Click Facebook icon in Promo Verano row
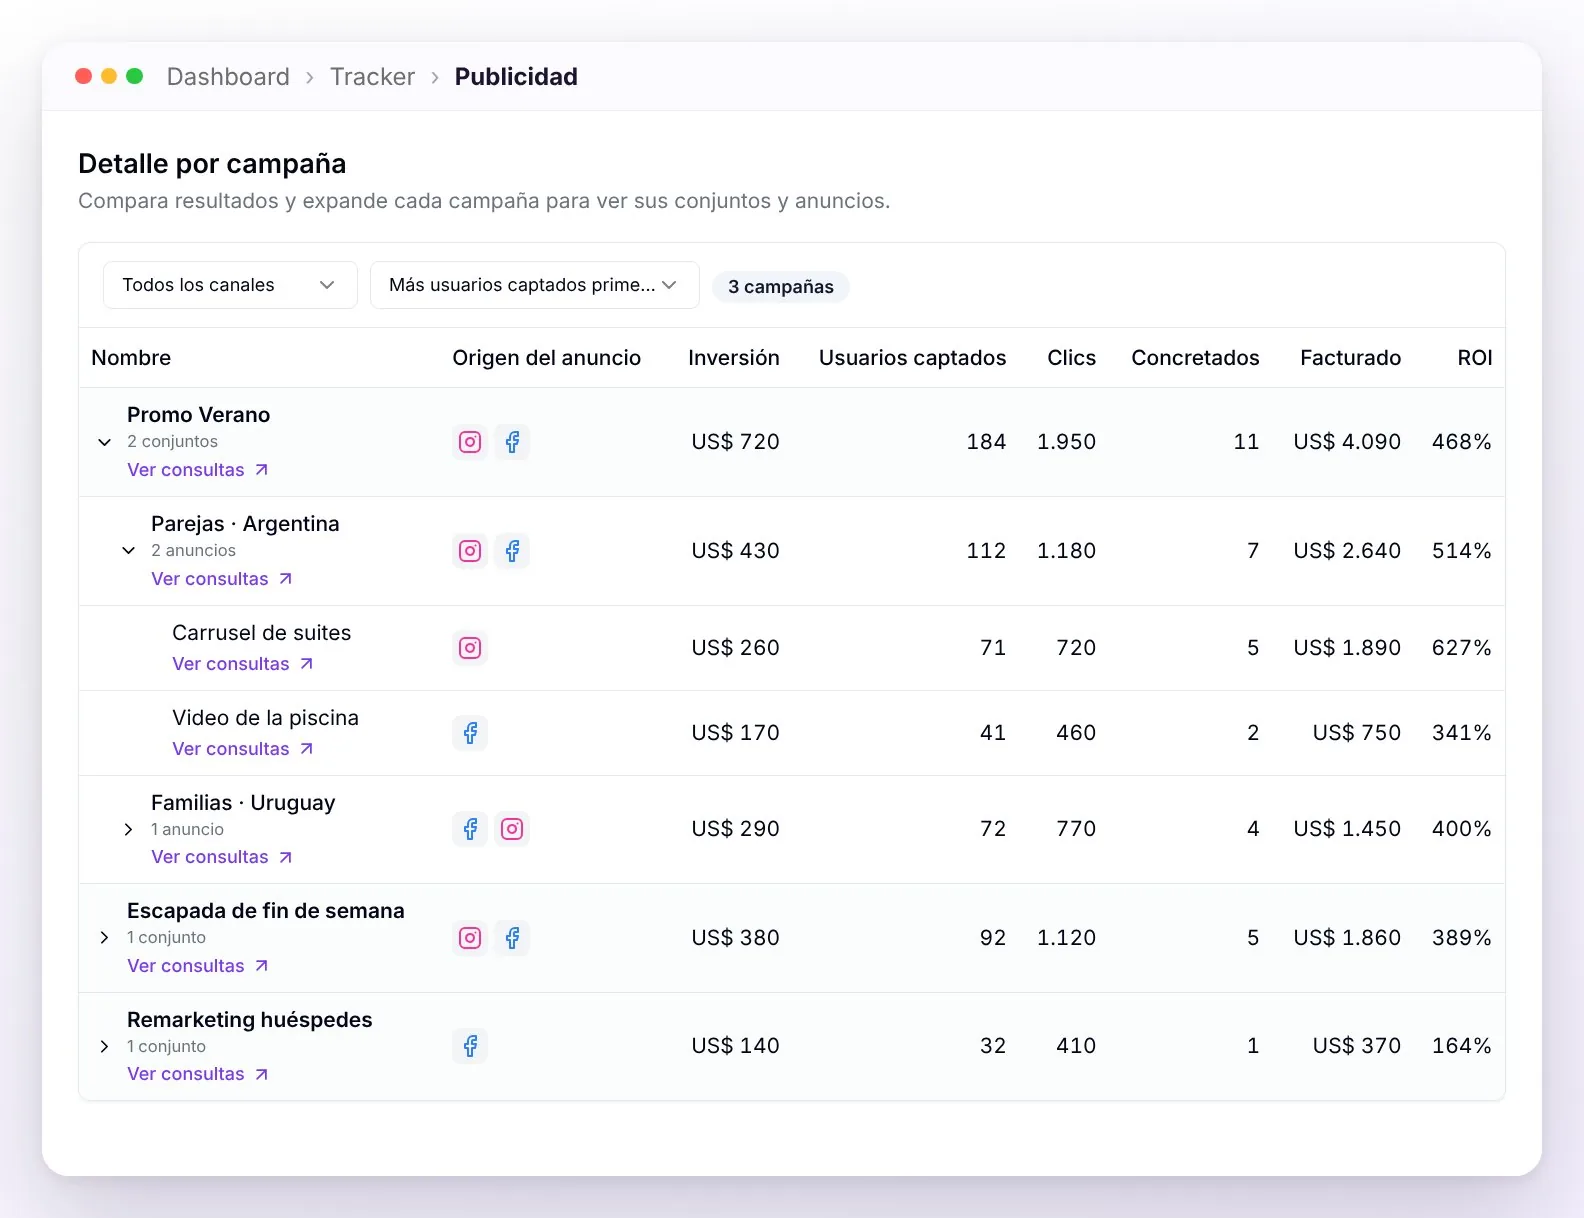Screen dimensions: 1584x1218 512,442
